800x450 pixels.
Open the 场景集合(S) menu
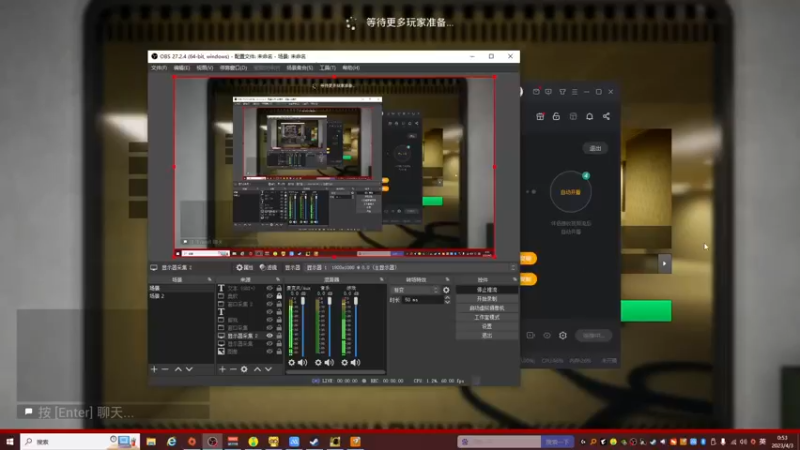[299, 68]
